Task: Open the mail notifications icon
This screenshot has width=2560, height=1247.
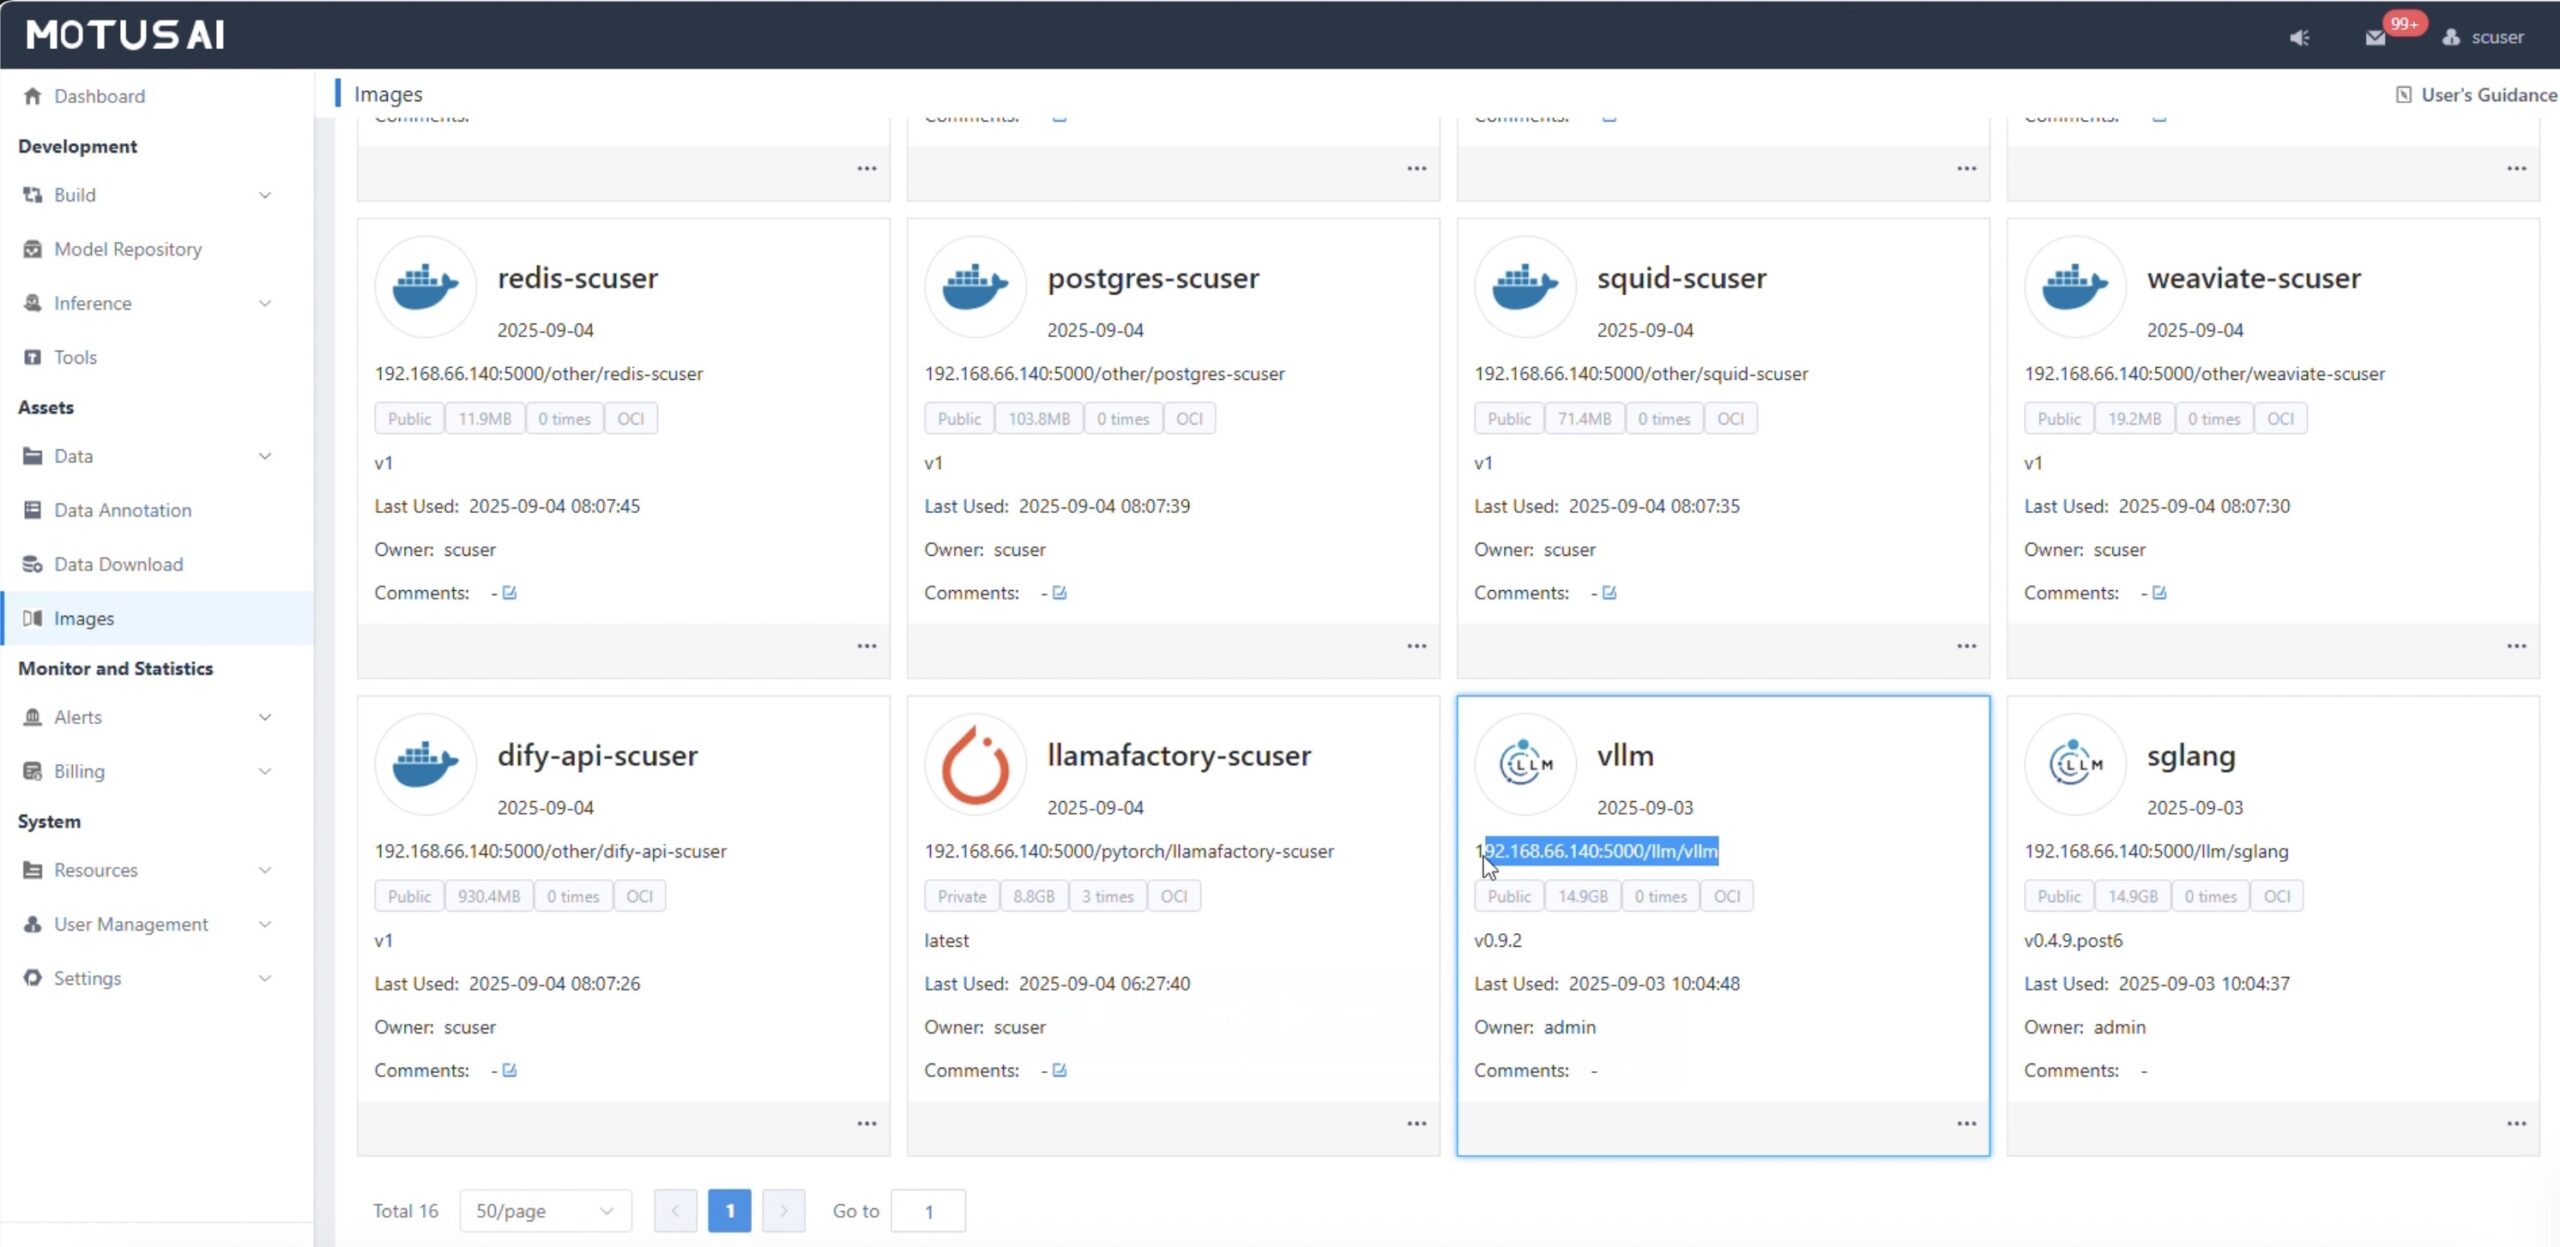Action: (2375, 37)
